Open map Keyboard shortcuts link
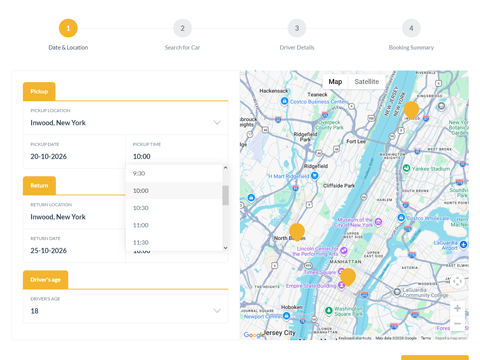Image resolution: width=480 pixels, height=360 pixels. [x=355, y=338]
